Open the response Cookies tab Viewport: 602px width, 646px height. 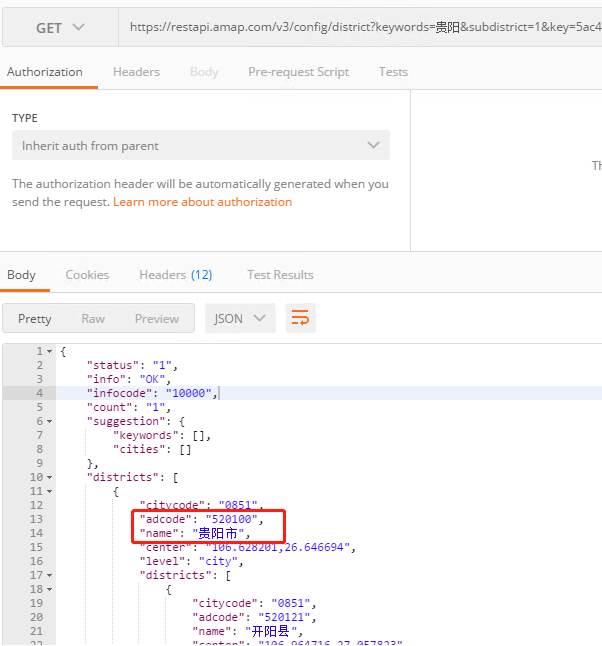(x=87, y=275)
